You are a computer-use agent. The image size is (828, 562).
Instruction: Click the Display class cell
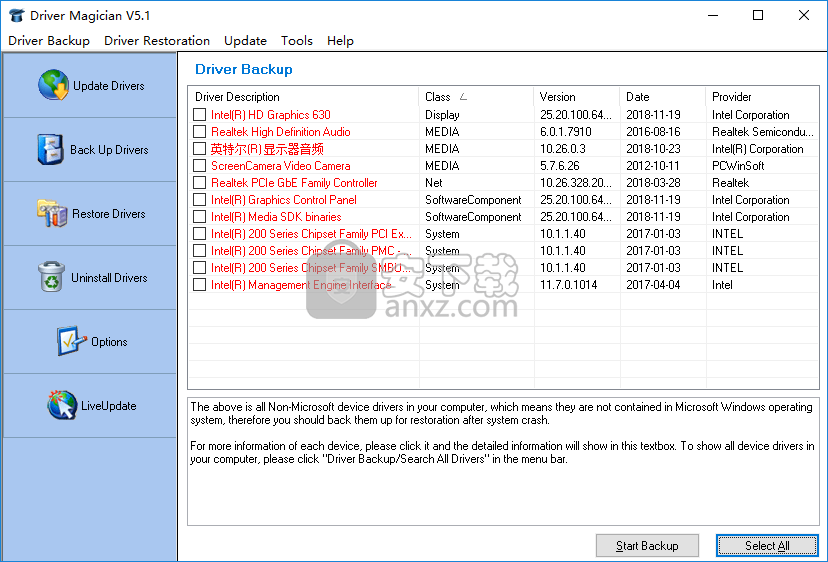[442, 115]
